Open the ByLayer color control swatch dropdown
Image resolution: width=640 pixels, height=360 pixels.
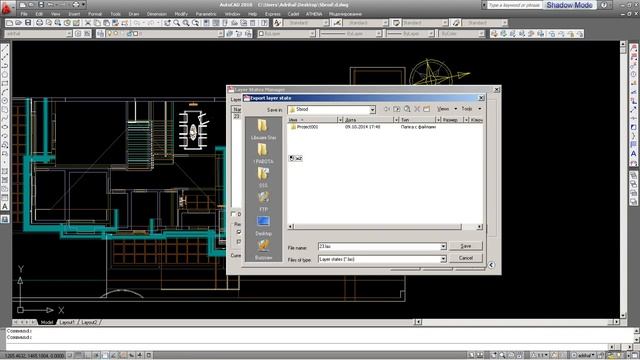[x=312, y=34]
